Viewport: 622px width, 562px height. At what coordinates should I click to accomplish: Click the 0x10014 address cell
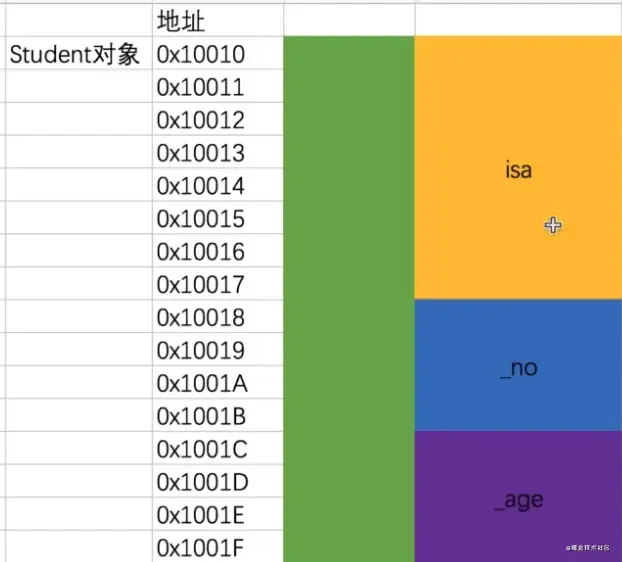coord(217,186)
